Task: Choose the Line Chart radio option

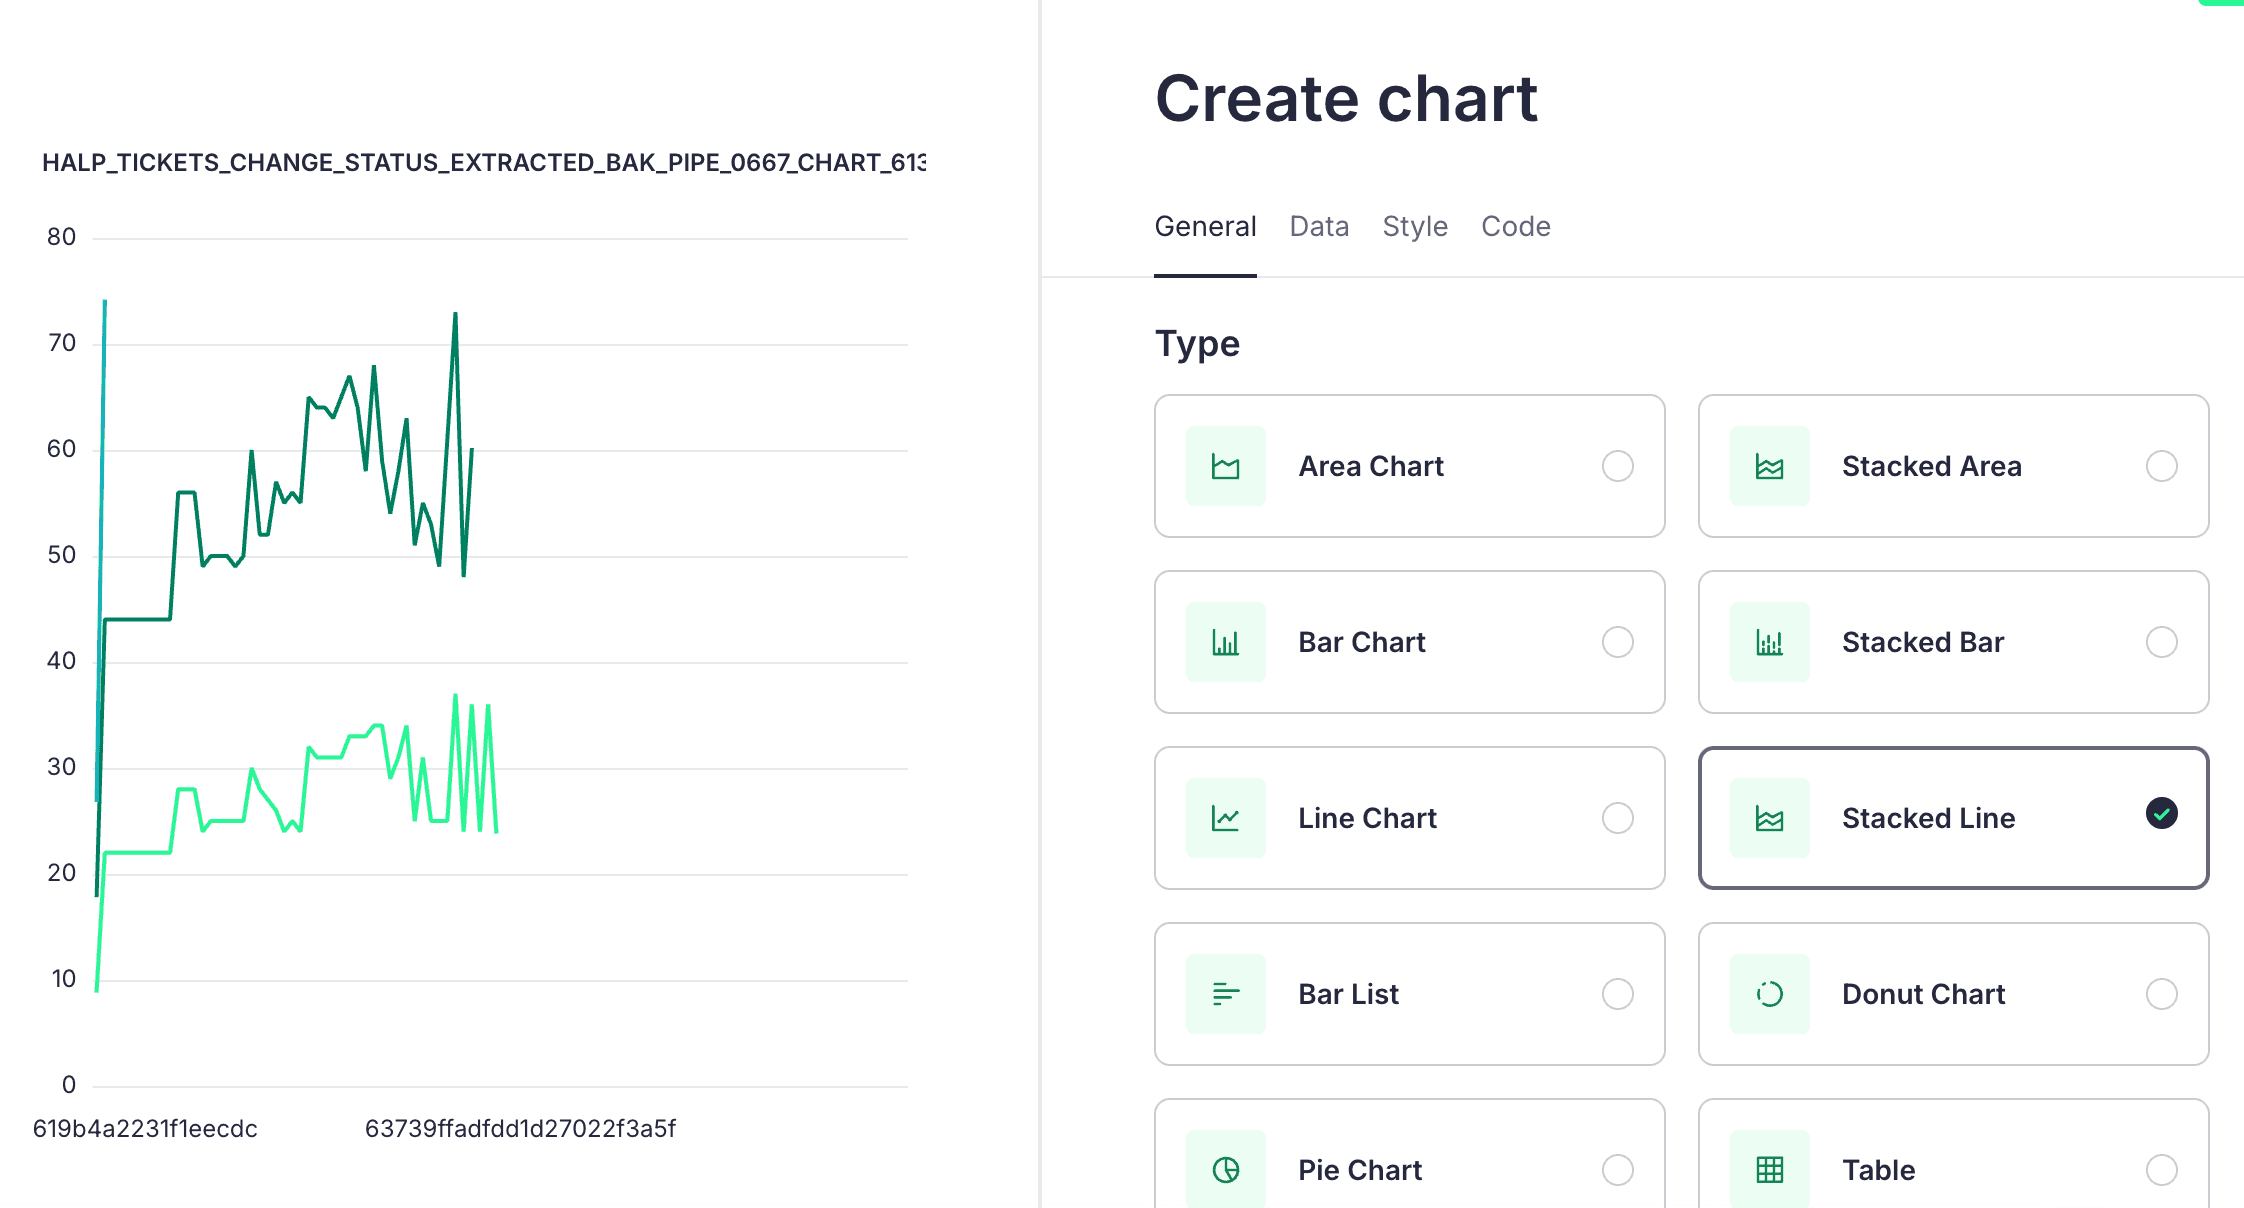Action: point(1617,818)
